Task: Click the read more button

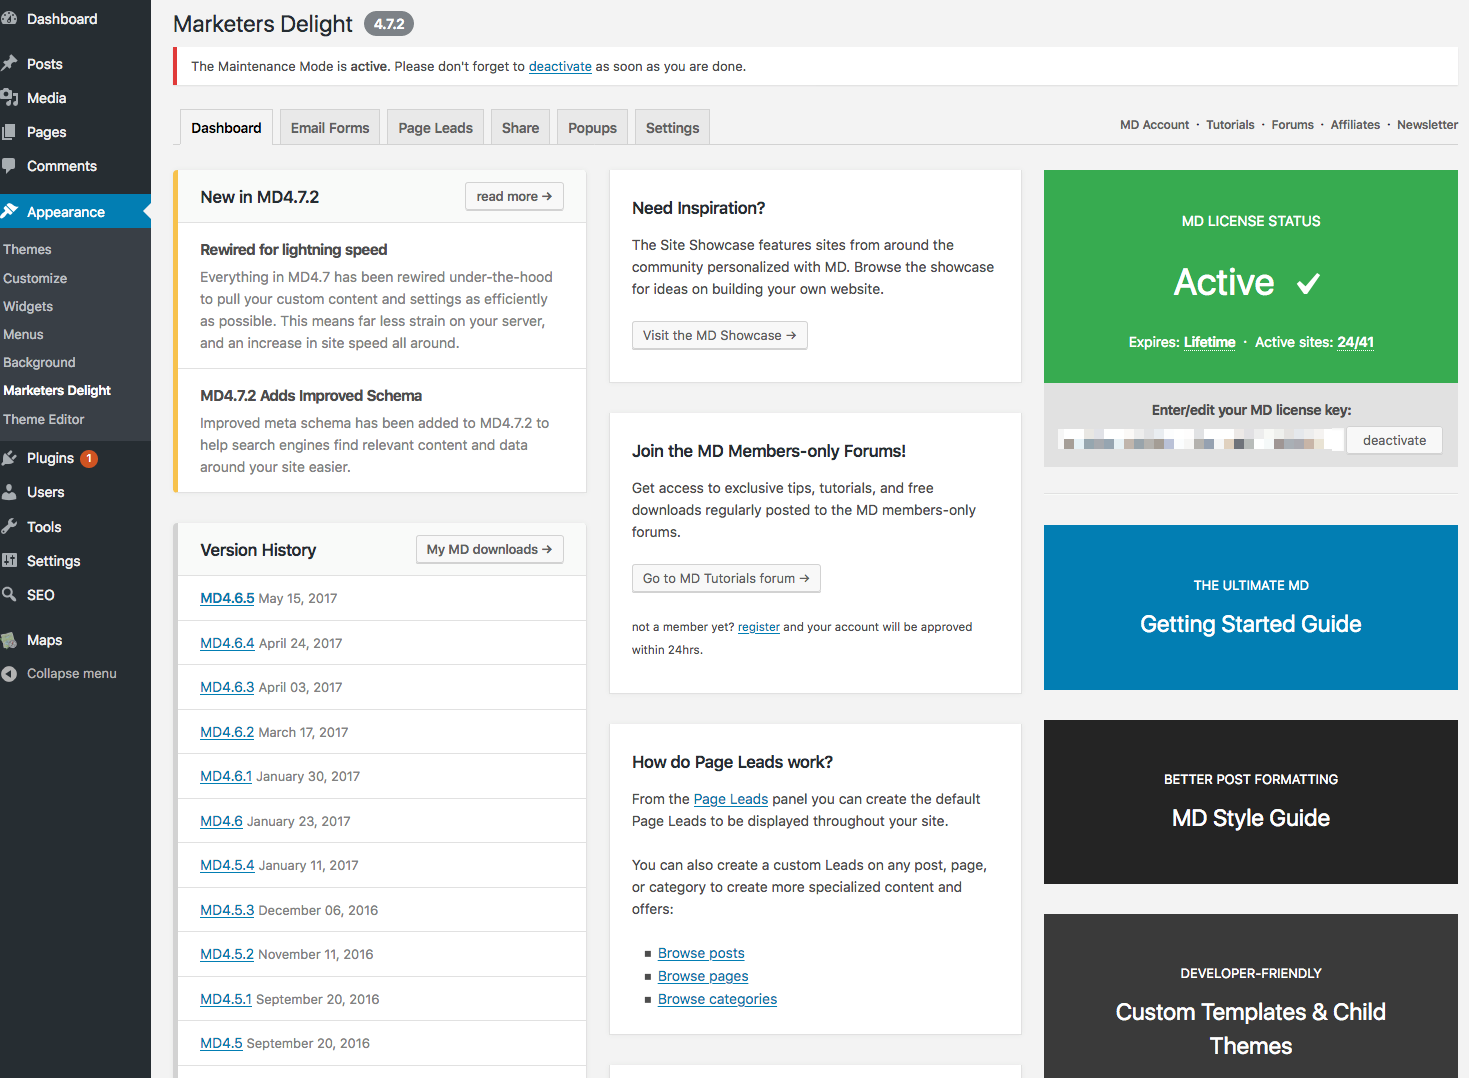Action: pyautogui.click(x=514, y=197)
